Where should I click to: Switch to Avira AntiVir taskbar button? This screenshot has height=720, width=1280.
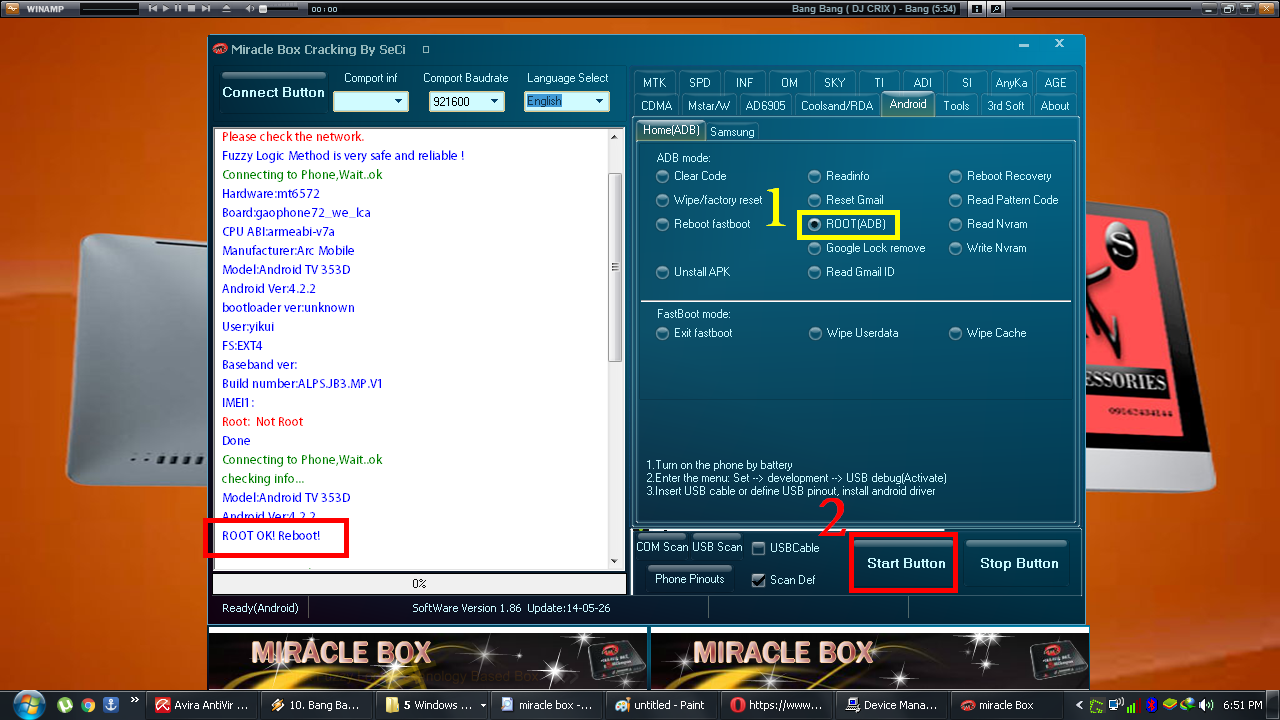coord(201,705)
